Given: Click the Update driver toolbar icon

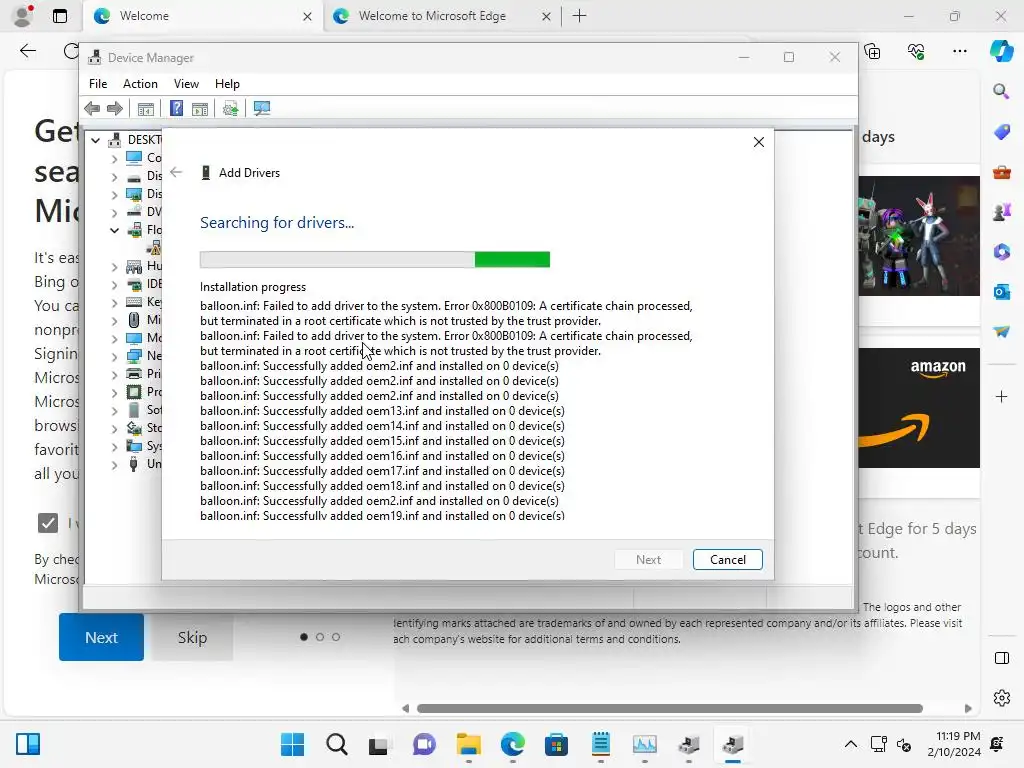Looking at the screenshot, I should (x=231, y=108).
